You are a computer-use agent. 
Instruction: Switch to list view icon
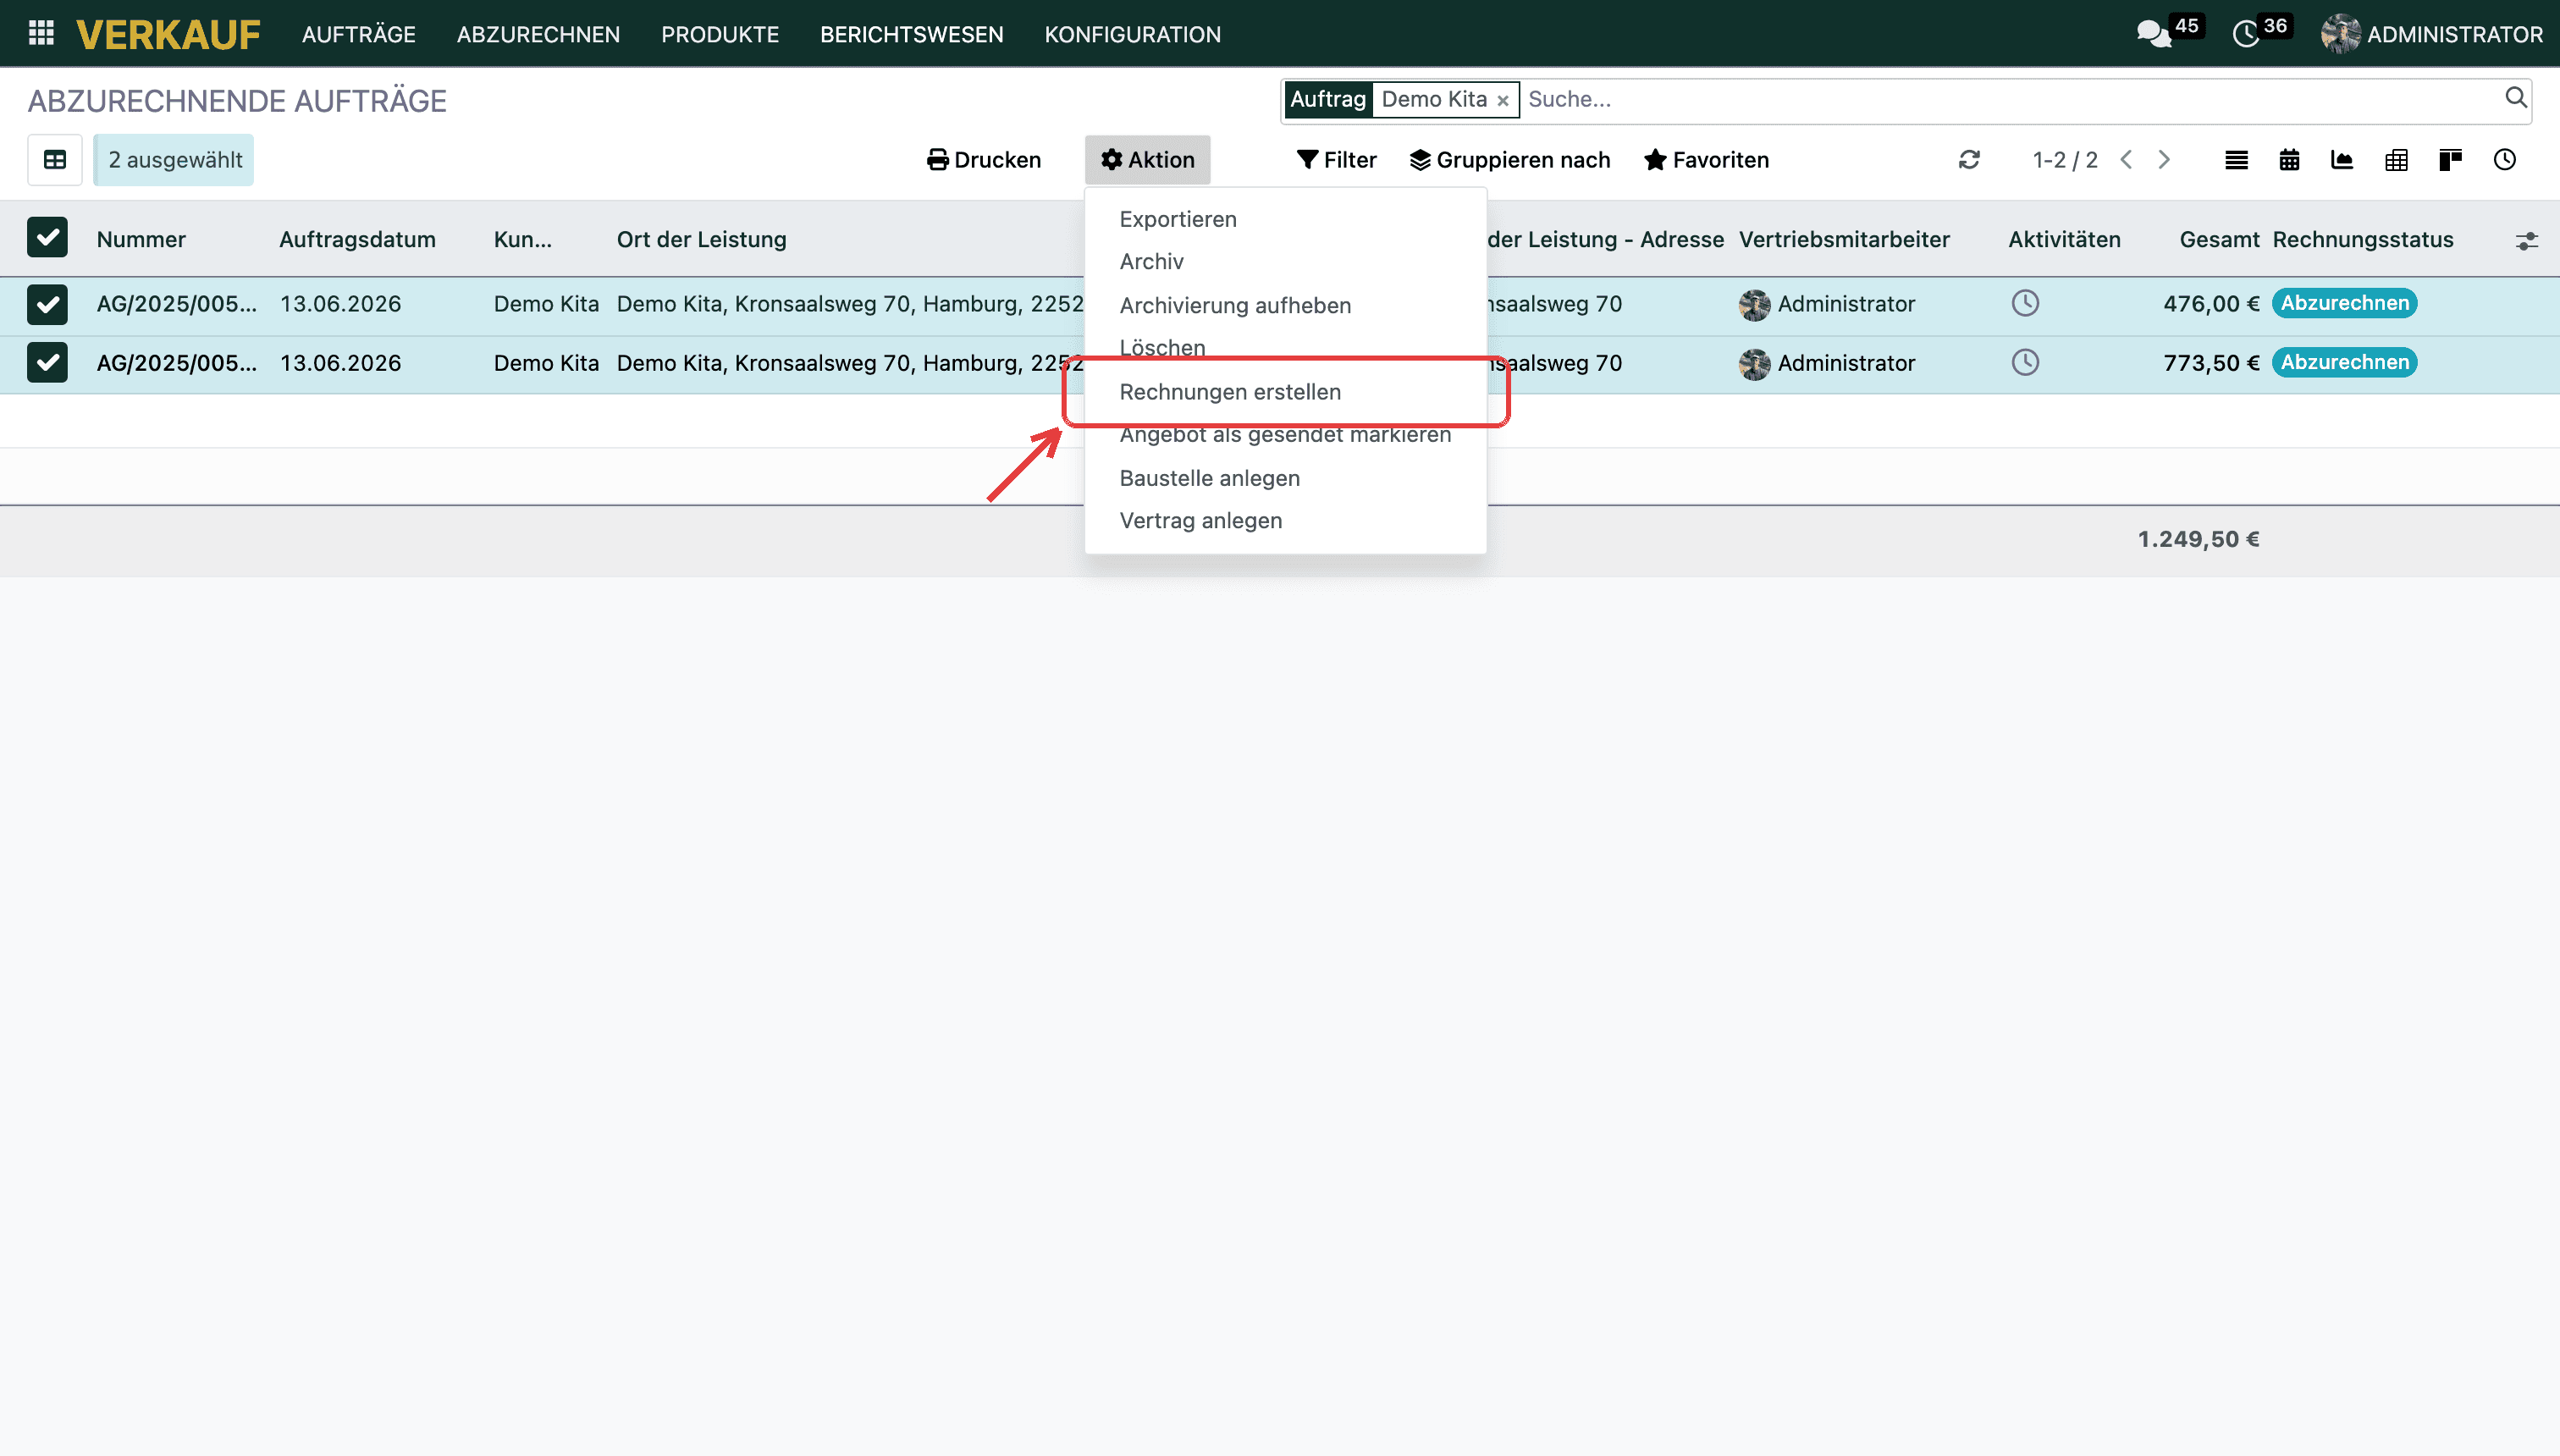(x=2237, y=160)
